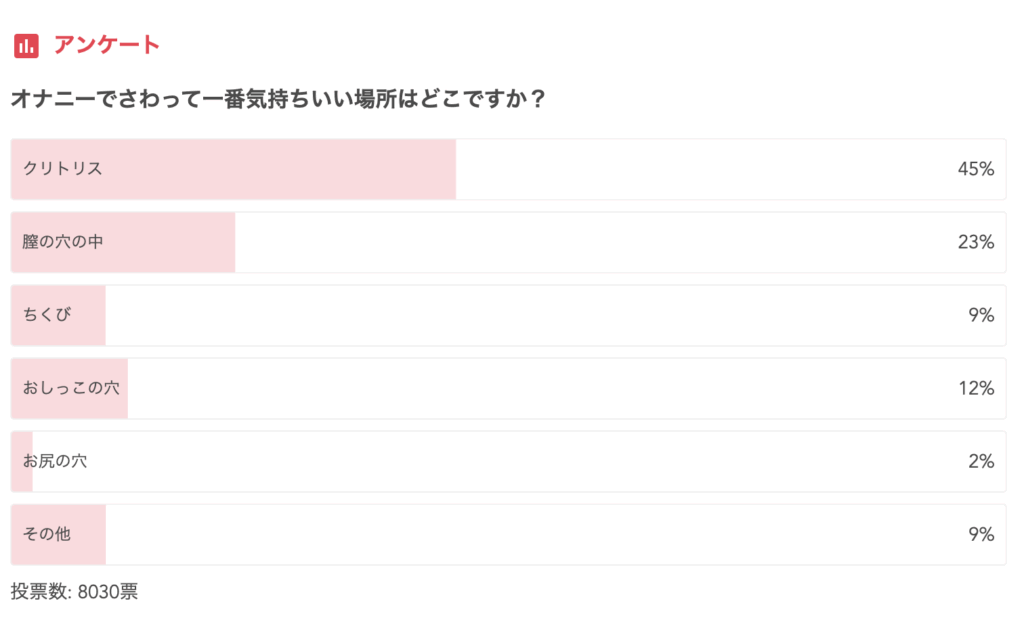1024x643 pixels.
Task: Pick the その他 poll option label
Action: (47, 534)
